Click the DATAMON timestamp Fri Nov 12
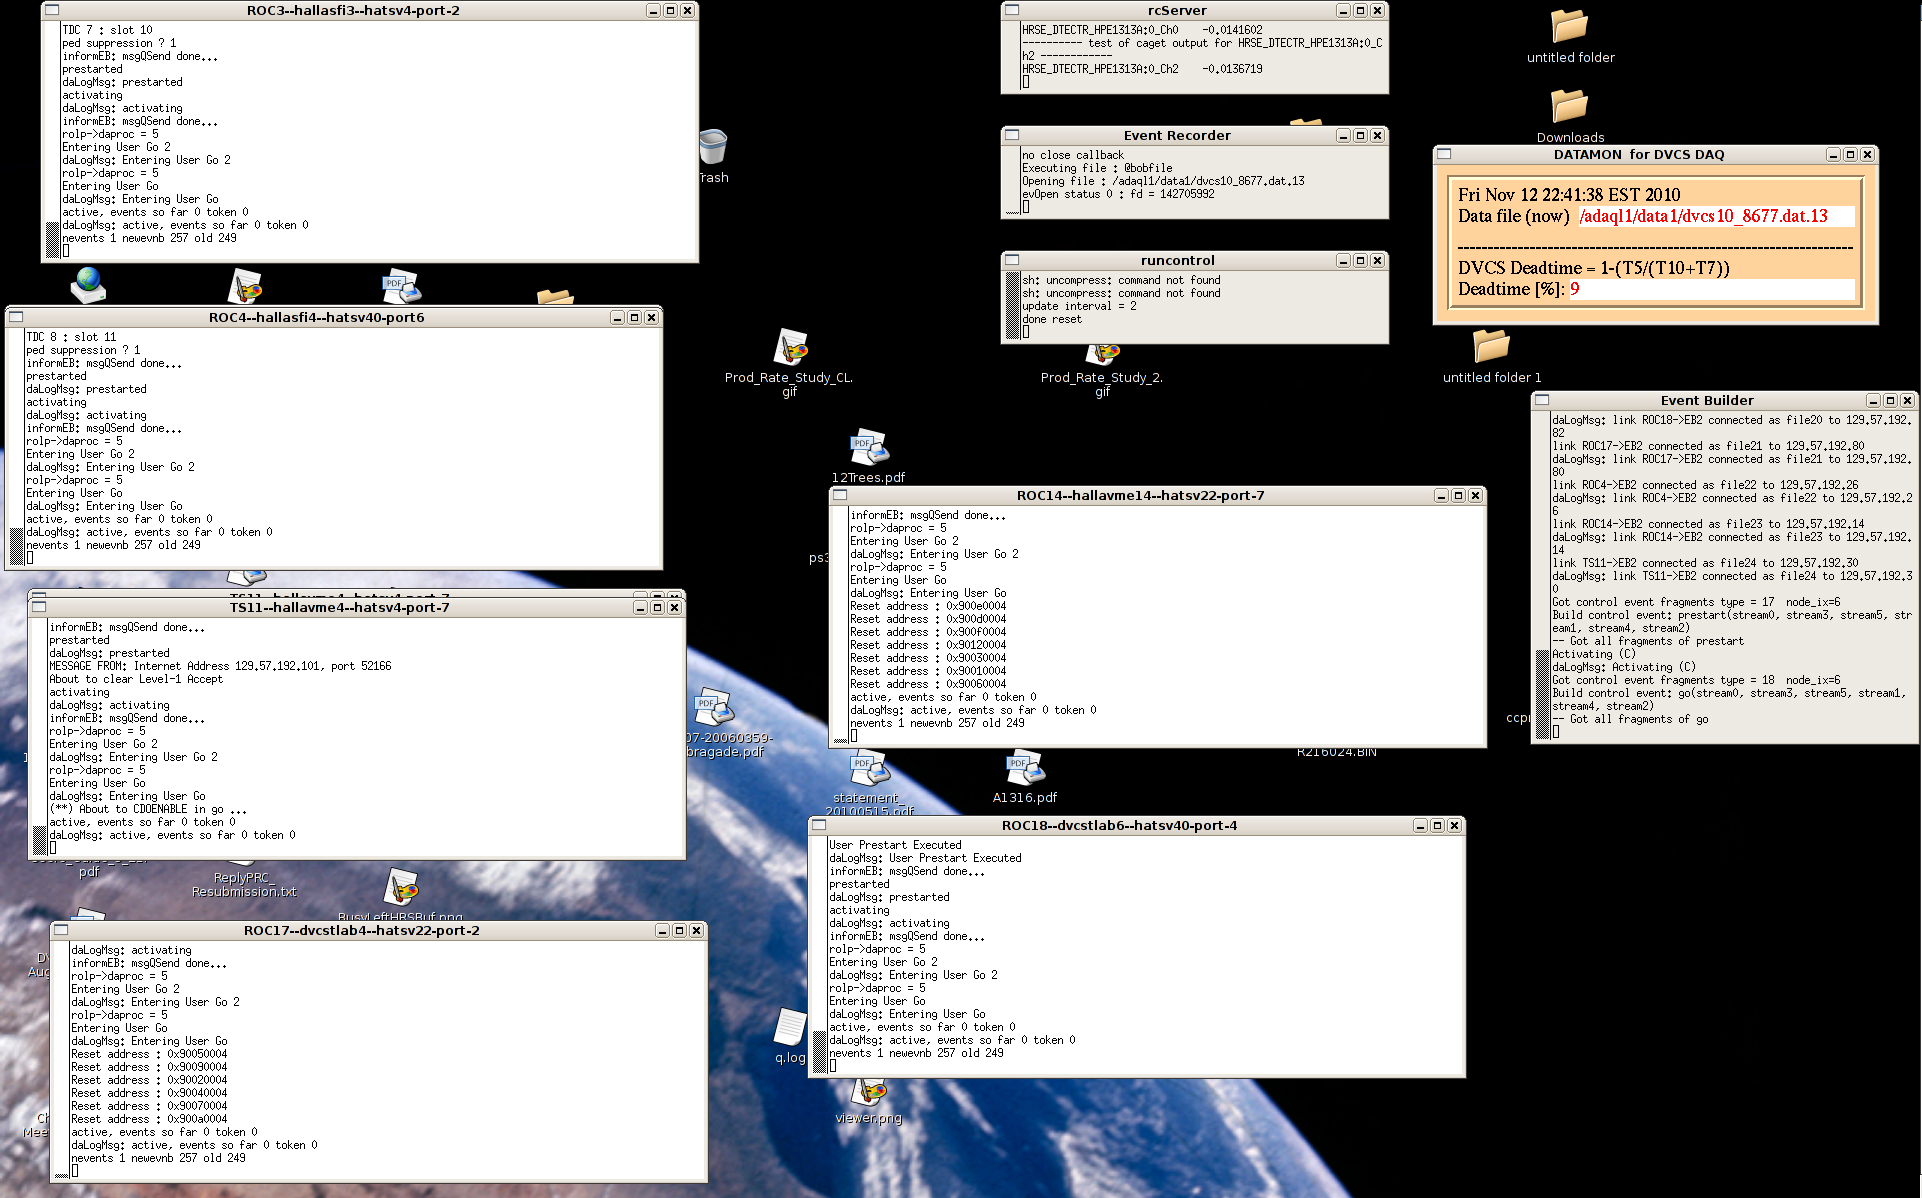 (x=1569, y=195)
